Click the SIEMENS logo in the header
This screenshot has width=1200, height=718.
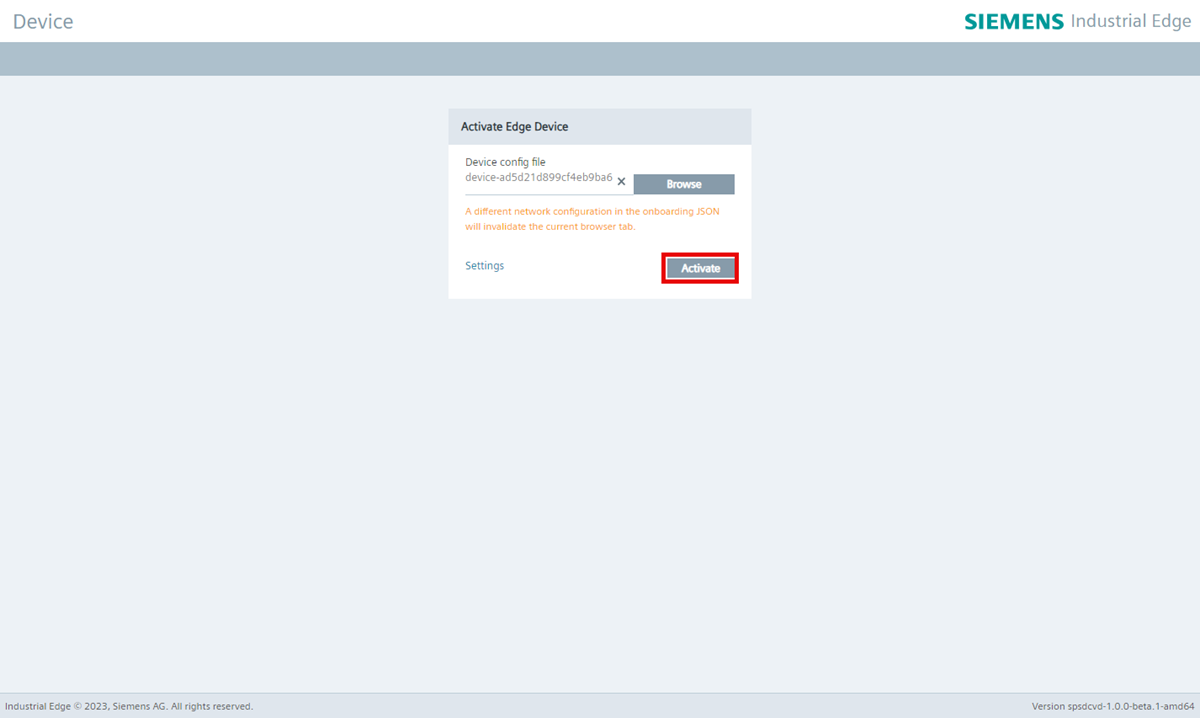click(1013, 21)
